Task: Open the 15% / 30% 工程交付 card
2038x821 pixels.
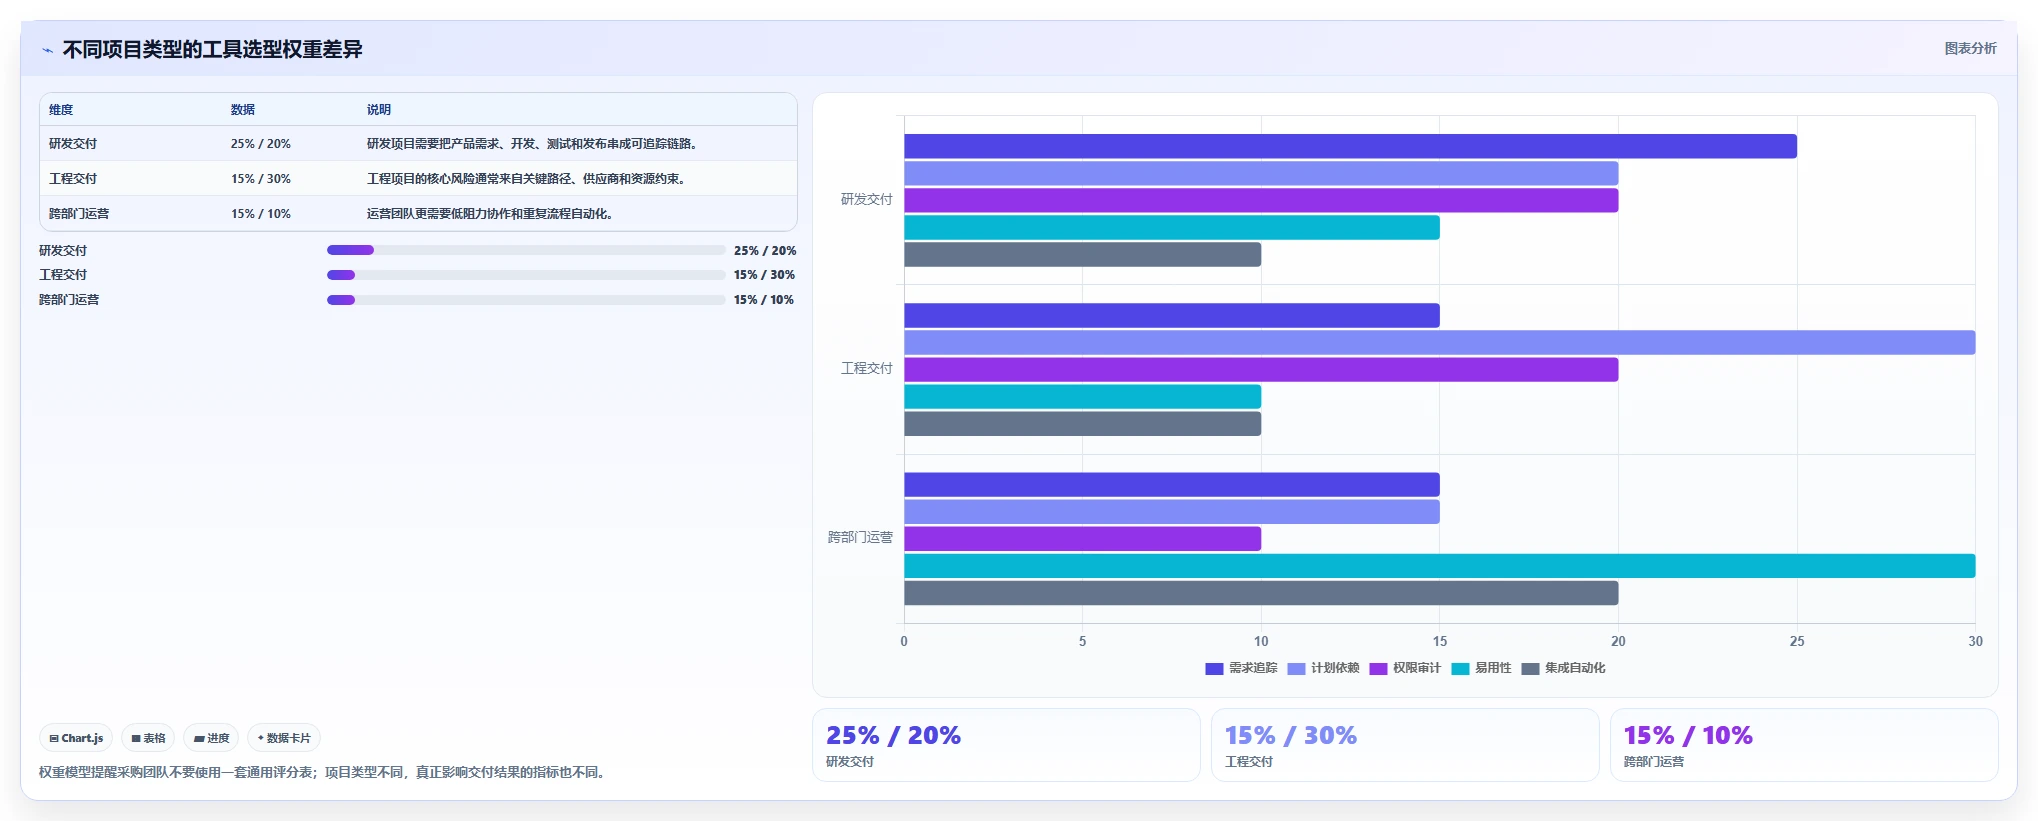Action: pos(1405,745)
